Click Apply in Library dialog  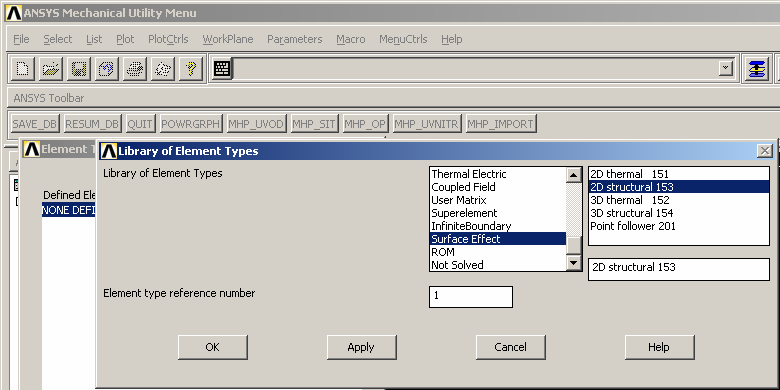tap(361, 347)
